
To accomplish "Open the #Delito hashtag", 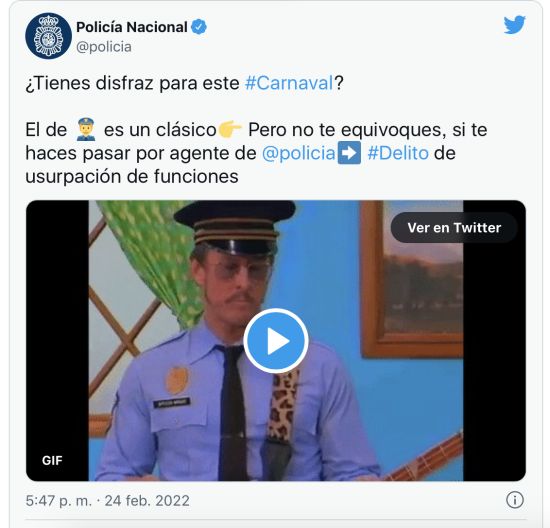I will click(398, 153).
